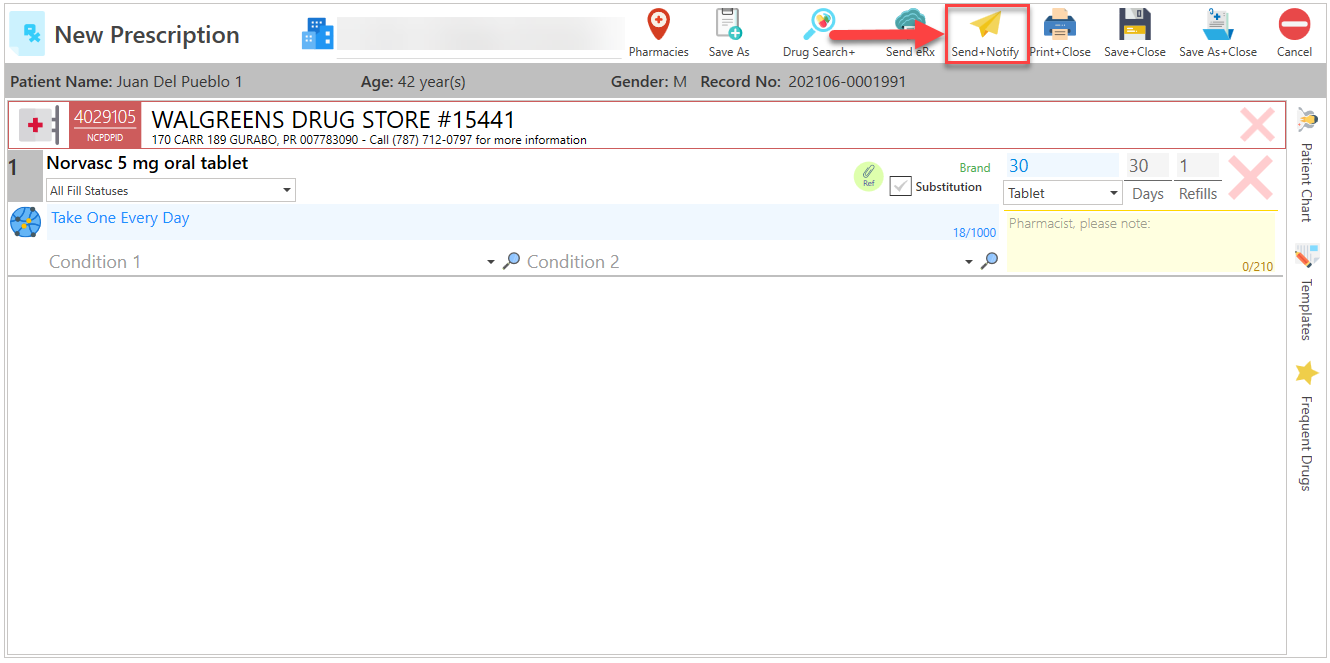Click the pharmacy red cross icon
Viewport: 1330px width, 663px height.
(37, 125)
